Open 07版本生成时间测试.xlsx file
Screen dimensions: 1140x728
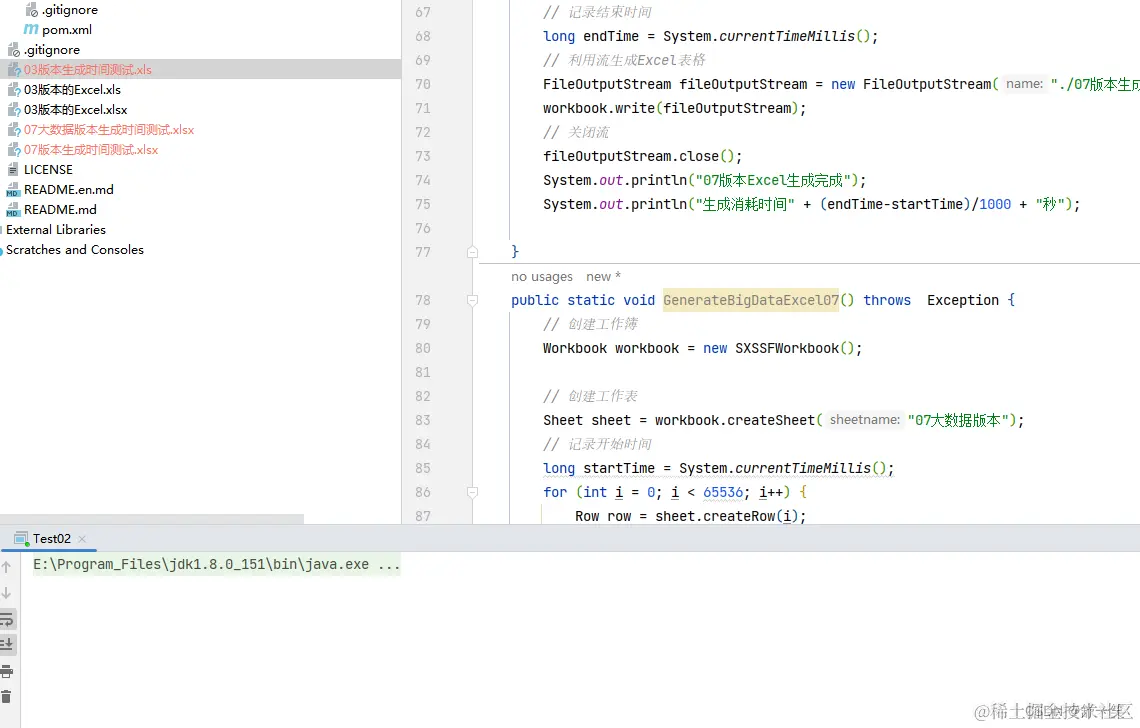click(x=91, y=150)
